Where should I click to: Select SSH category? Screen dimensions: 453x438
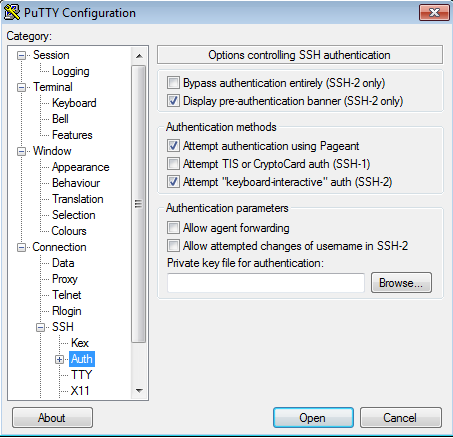(63, 327)
